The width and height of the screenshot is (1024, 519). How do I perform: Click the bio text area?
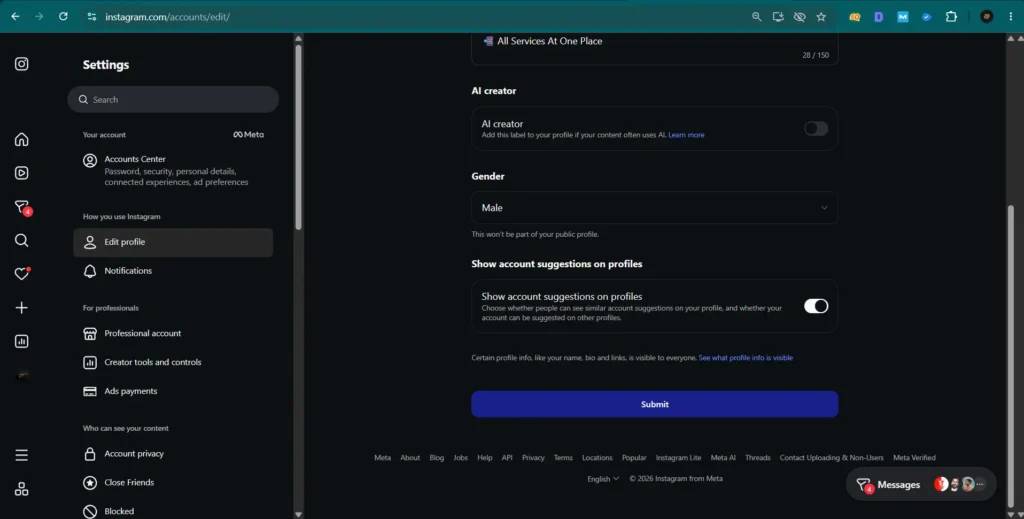coord(654,48)
